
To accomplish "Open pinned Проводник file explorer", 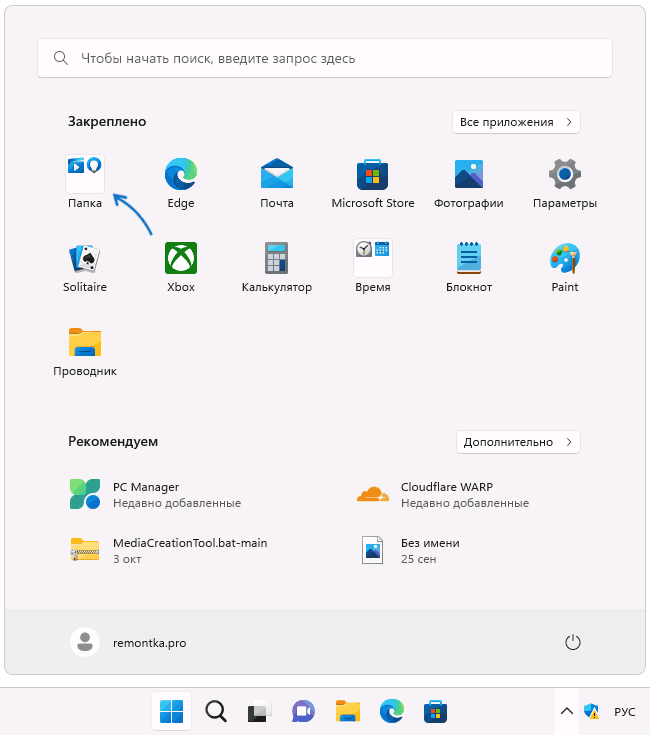I will [x=85, y=351].
